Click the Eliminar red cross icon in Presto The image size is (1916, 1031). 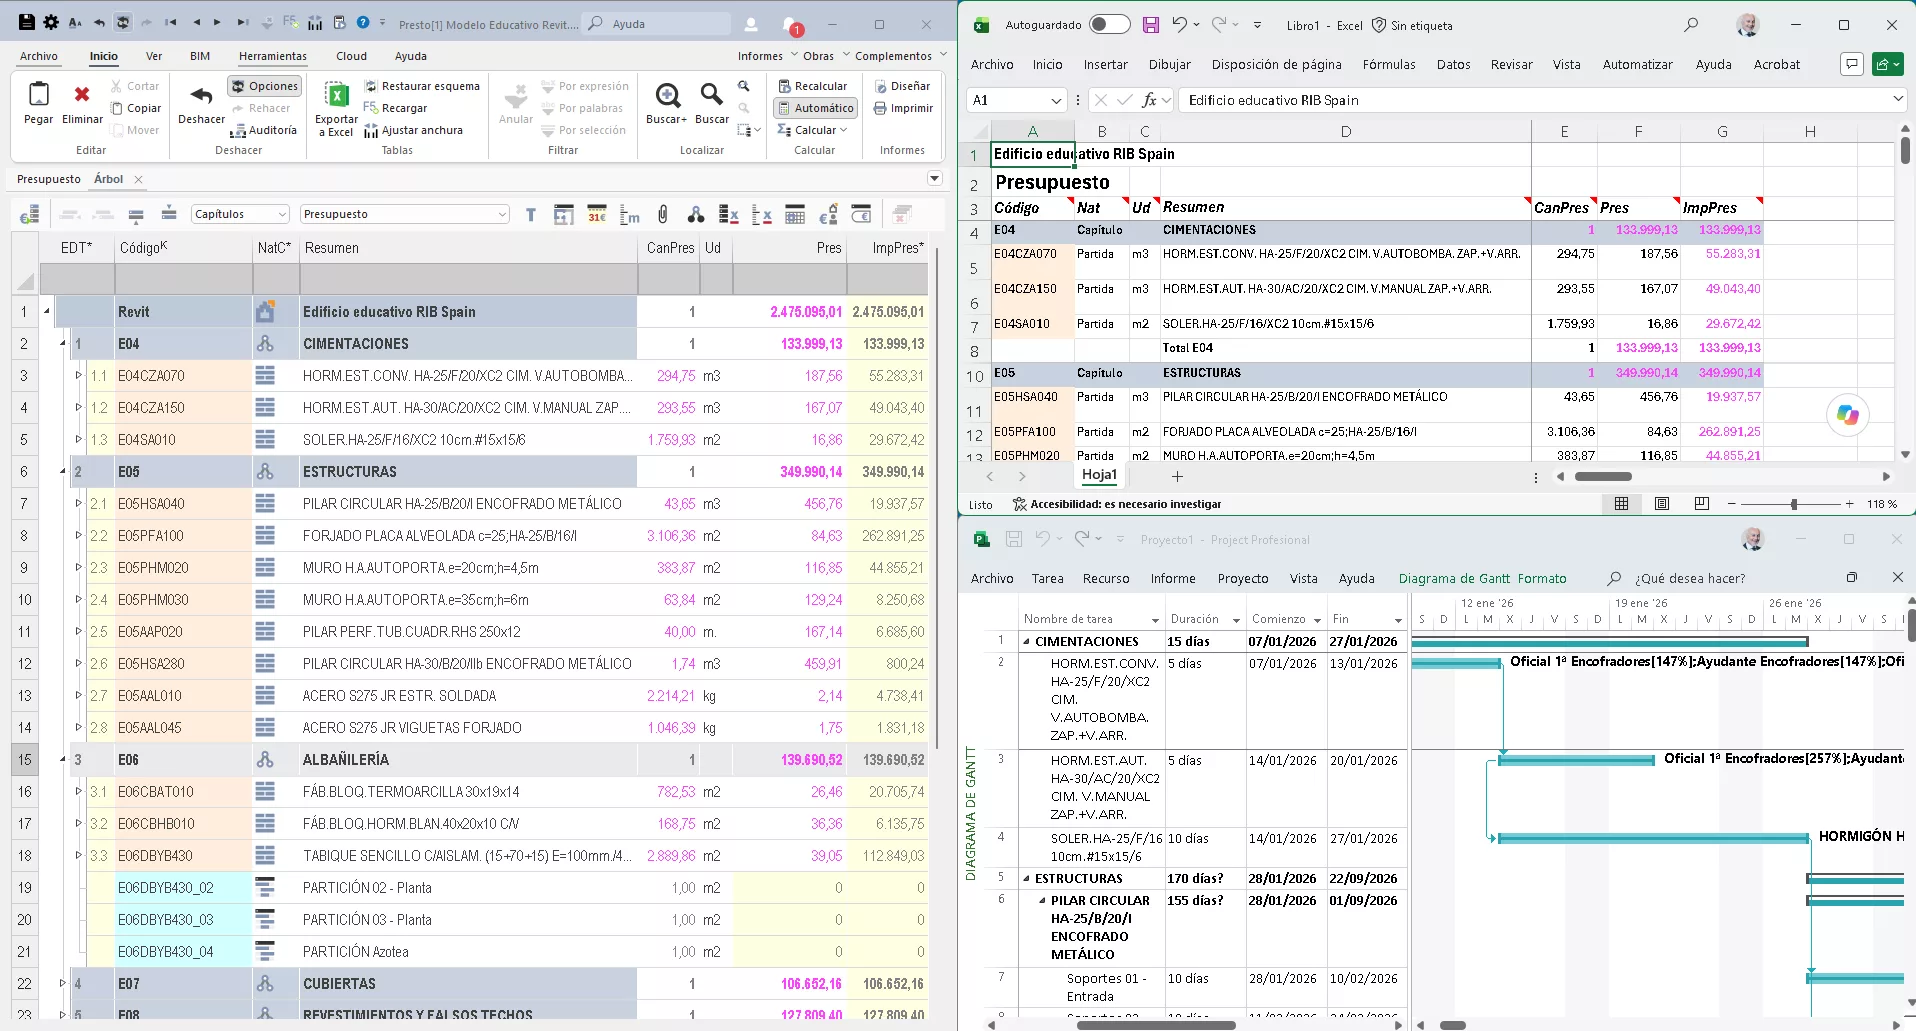click(x=82, y=95)
